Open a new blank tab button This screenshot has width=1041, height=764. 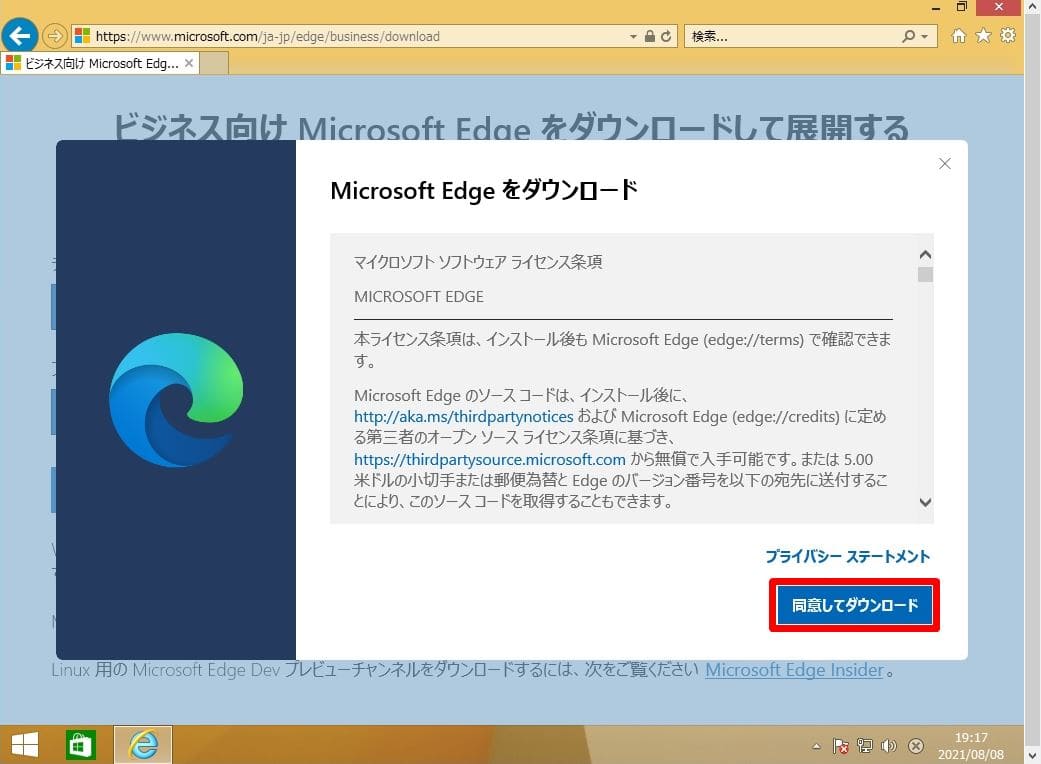[x=214, y=64]
